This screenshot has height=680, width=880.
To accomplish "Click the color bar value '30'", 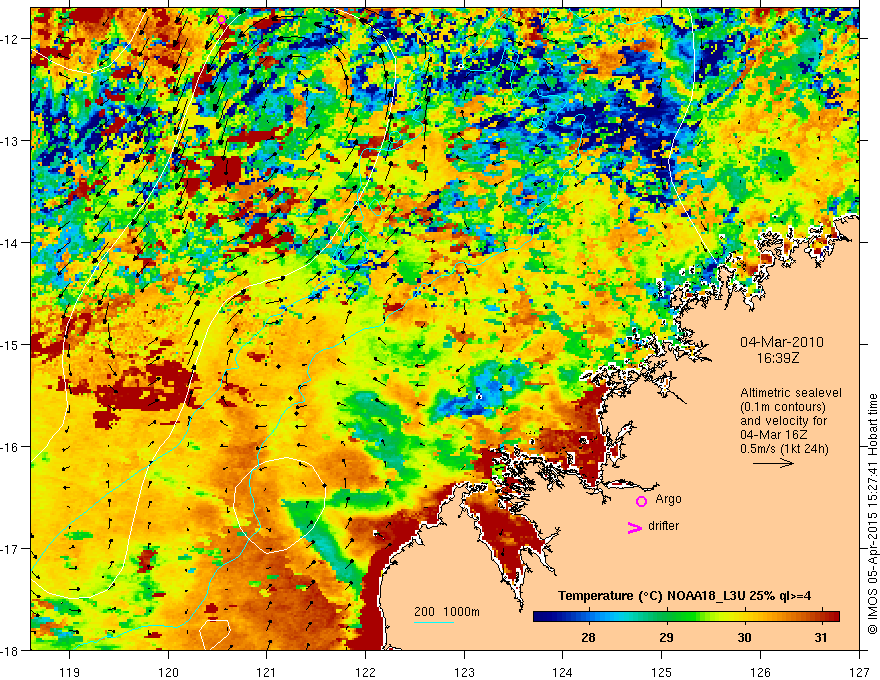I will point(744,638).
